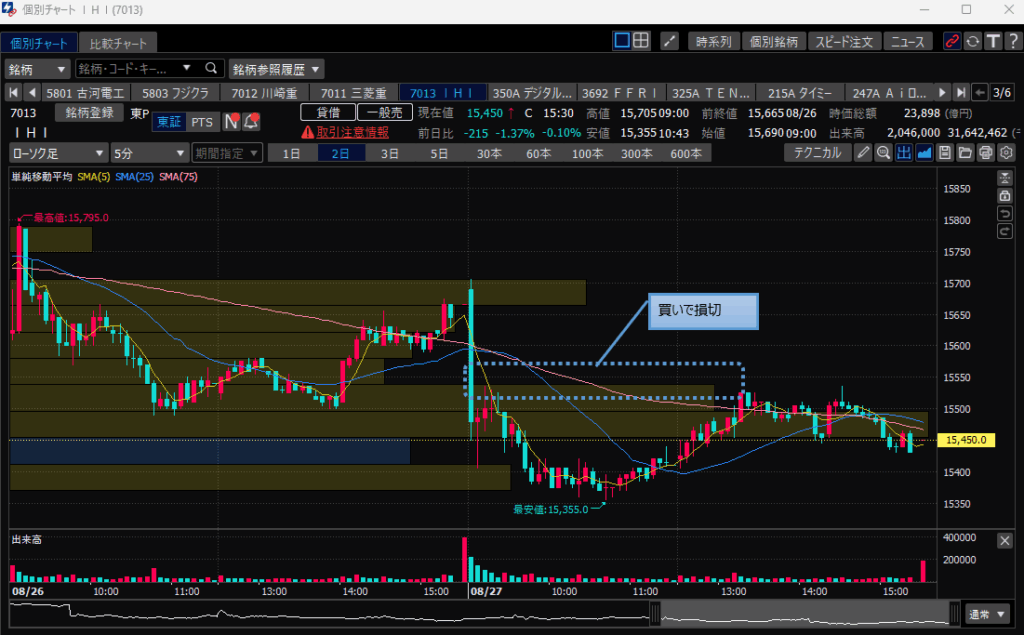Image resolution: width=1024 pixels, height=635 pixels.
Task: Click the pencil drawing tool icon
Action: [x=864, y=153]
